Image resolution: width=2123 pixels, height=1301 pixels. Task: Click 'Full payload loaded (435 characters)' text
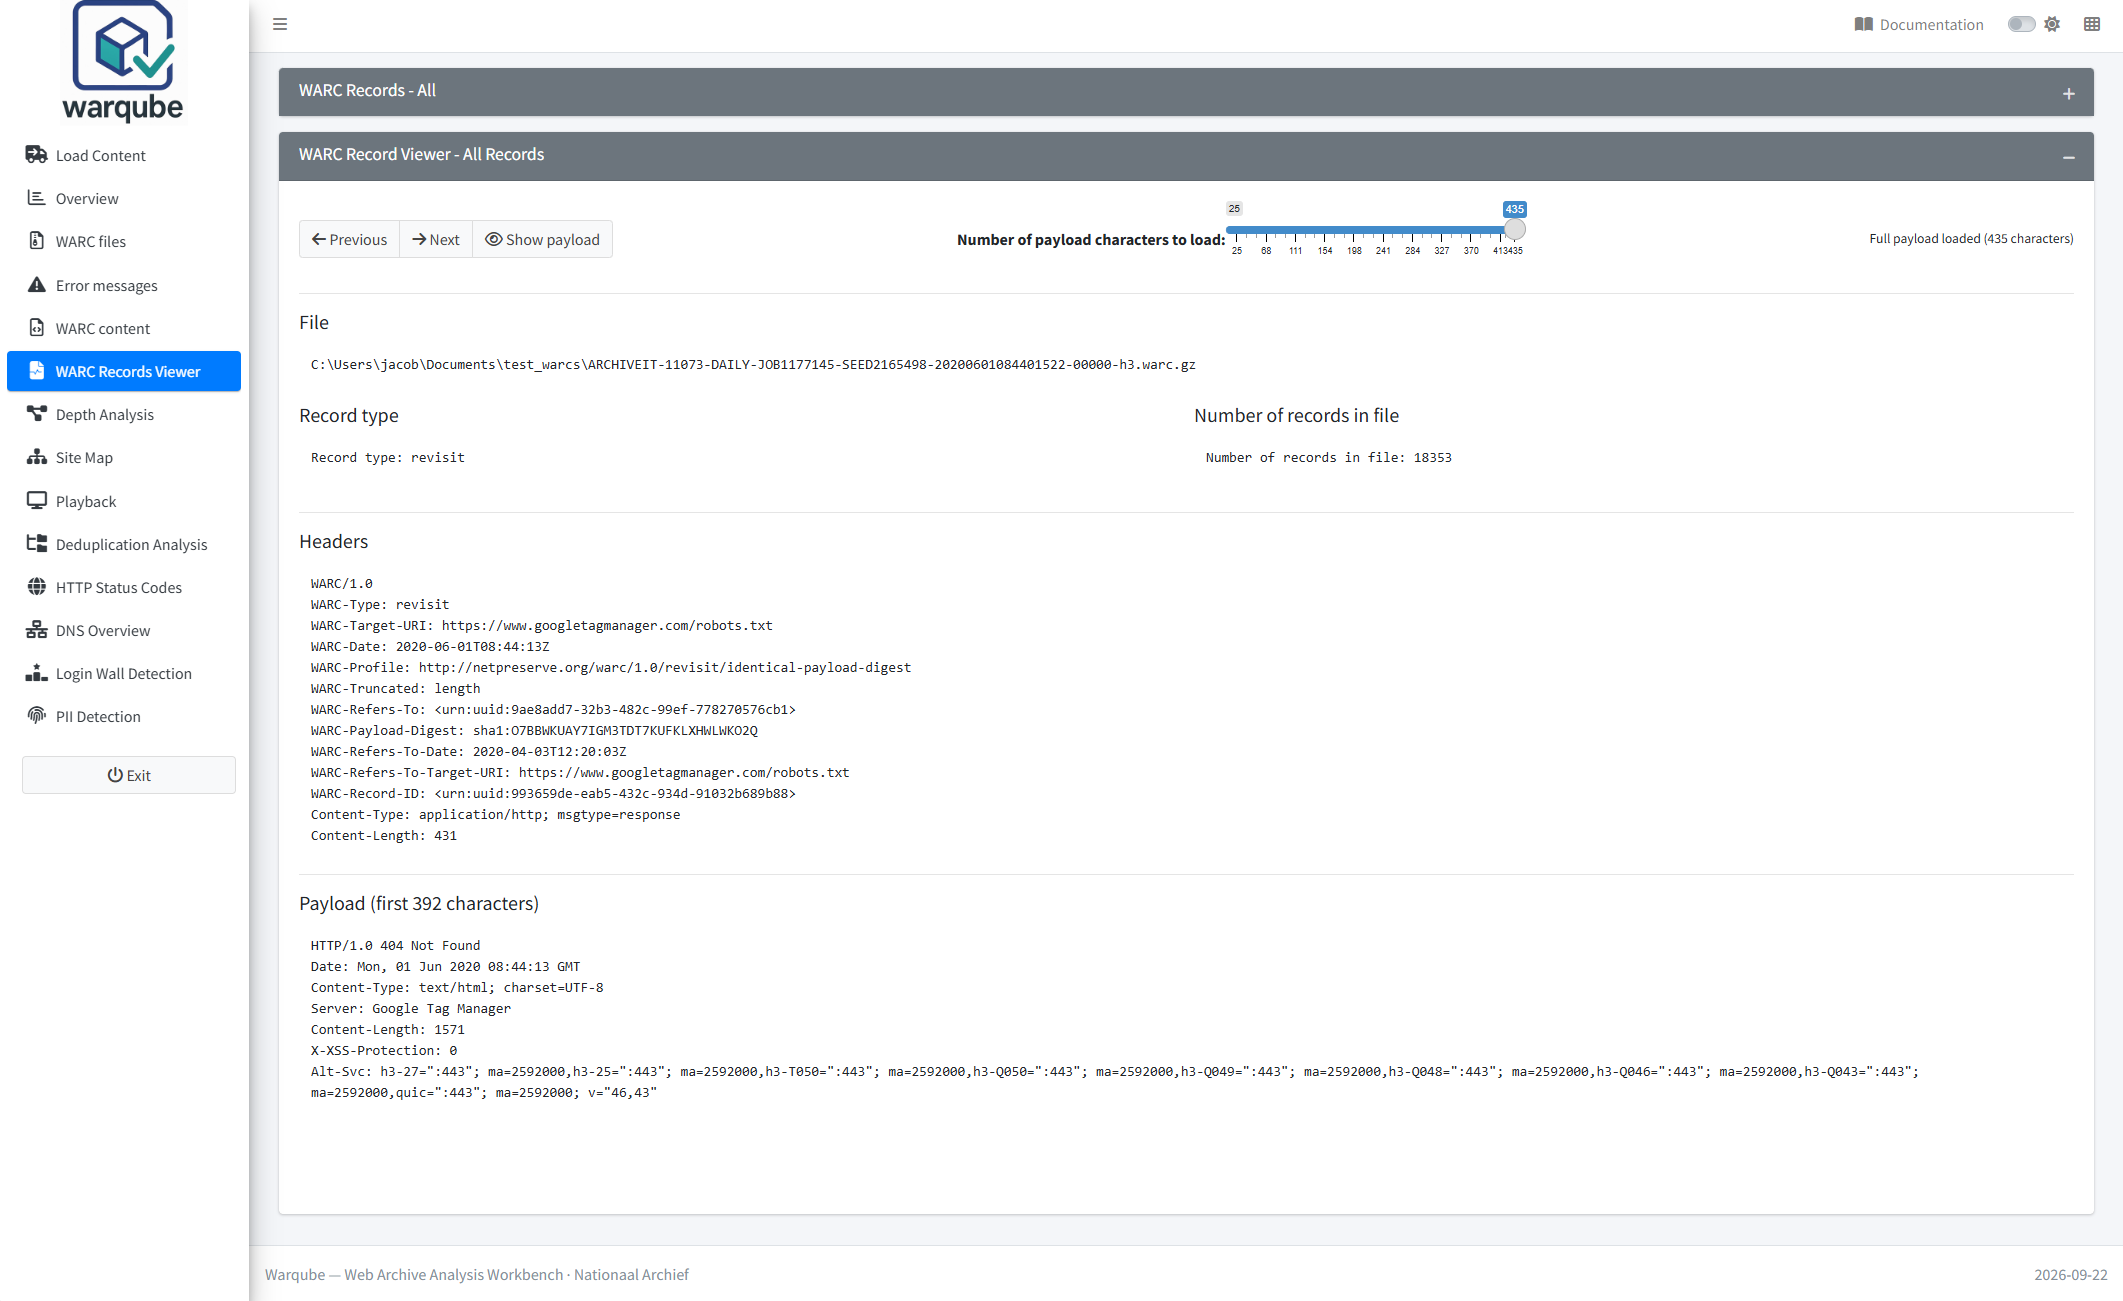(1971, 239)
